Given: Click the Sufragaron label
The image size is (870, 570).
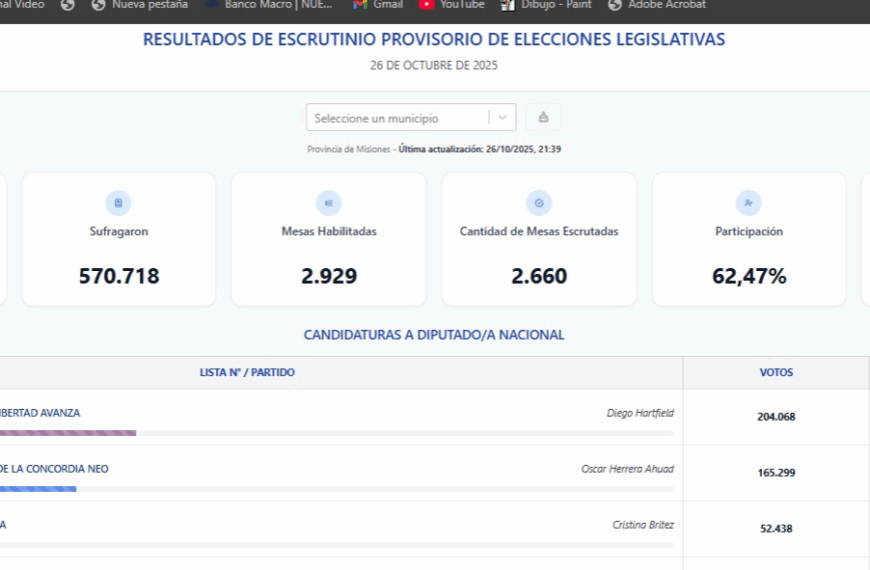Looking at the screenshot, I should pyautogui.click(x=119, y=231).
